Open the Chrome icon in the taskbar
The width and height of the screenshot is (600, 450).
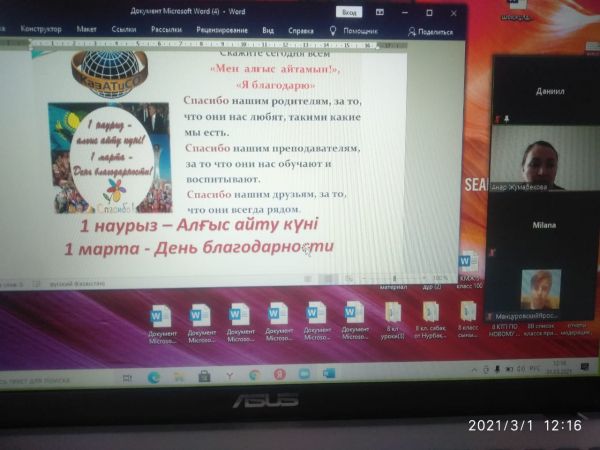[254, 375]
